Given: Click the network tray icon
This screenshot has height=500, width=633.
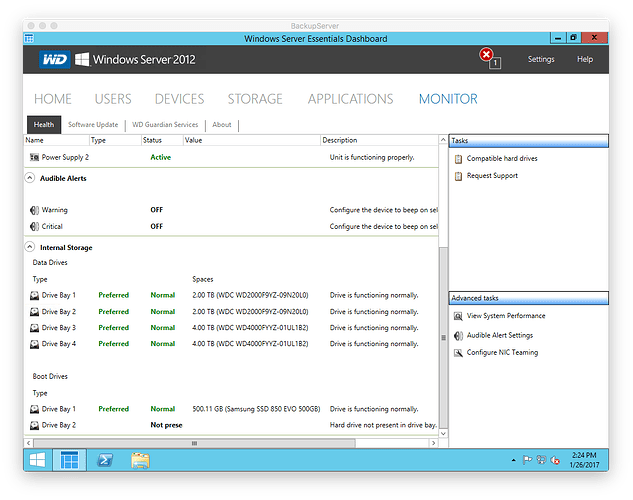Looking at the screenshot, I should click(541, 460).
